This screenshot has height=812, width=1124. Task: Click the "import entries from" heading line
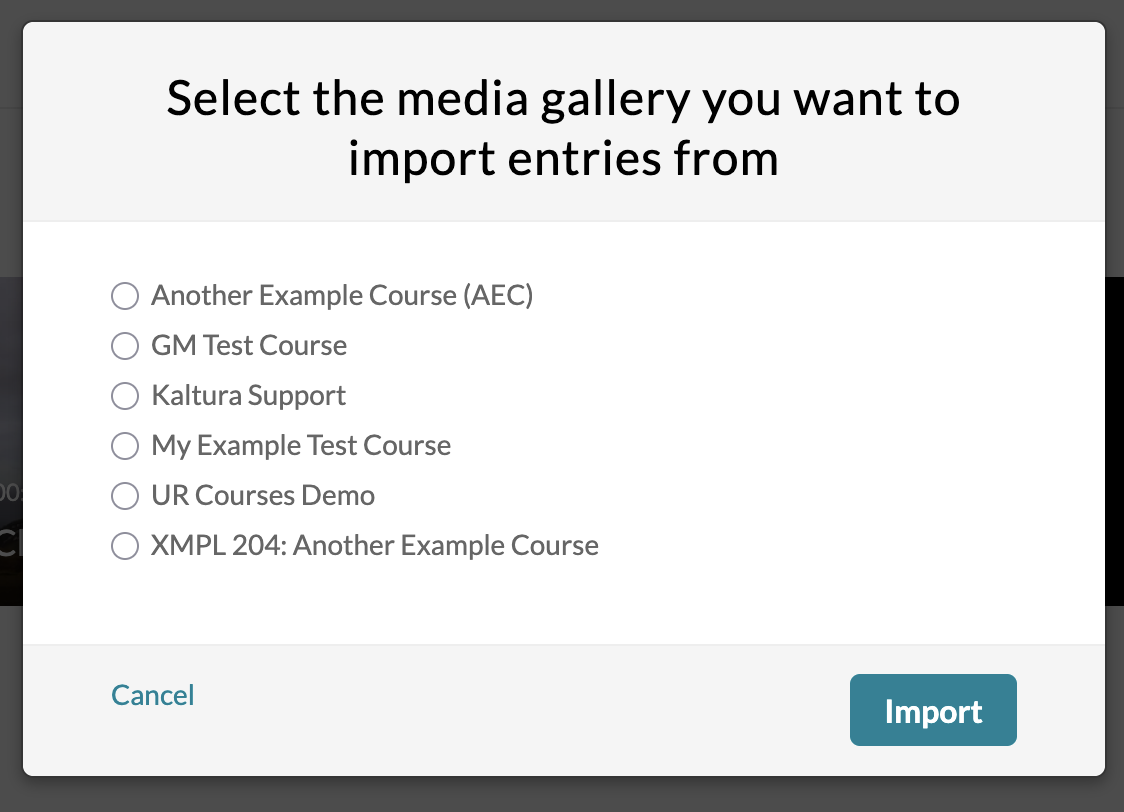563,160
